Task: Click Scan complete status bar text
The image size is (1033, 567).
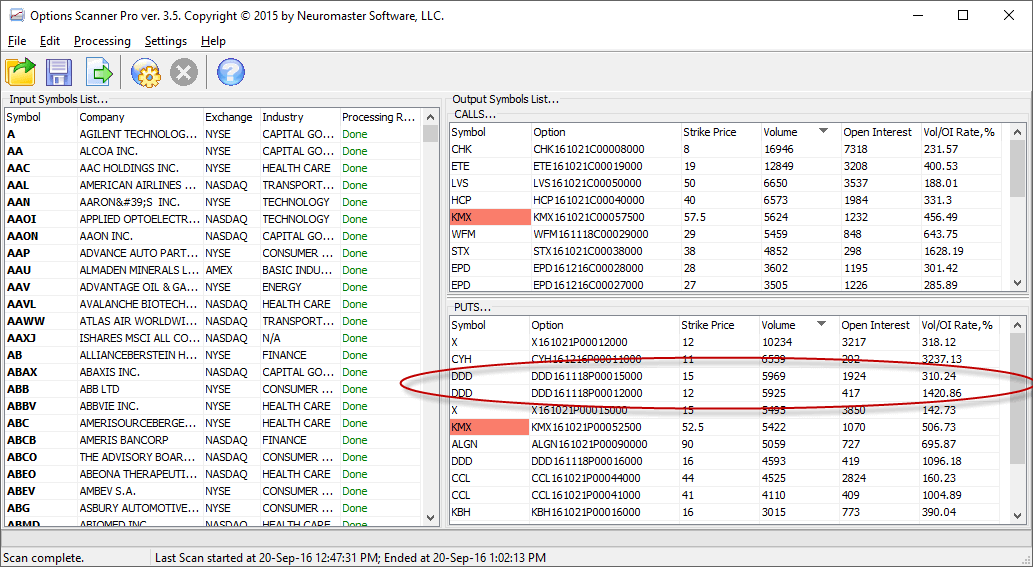Action: pos(43,558)
